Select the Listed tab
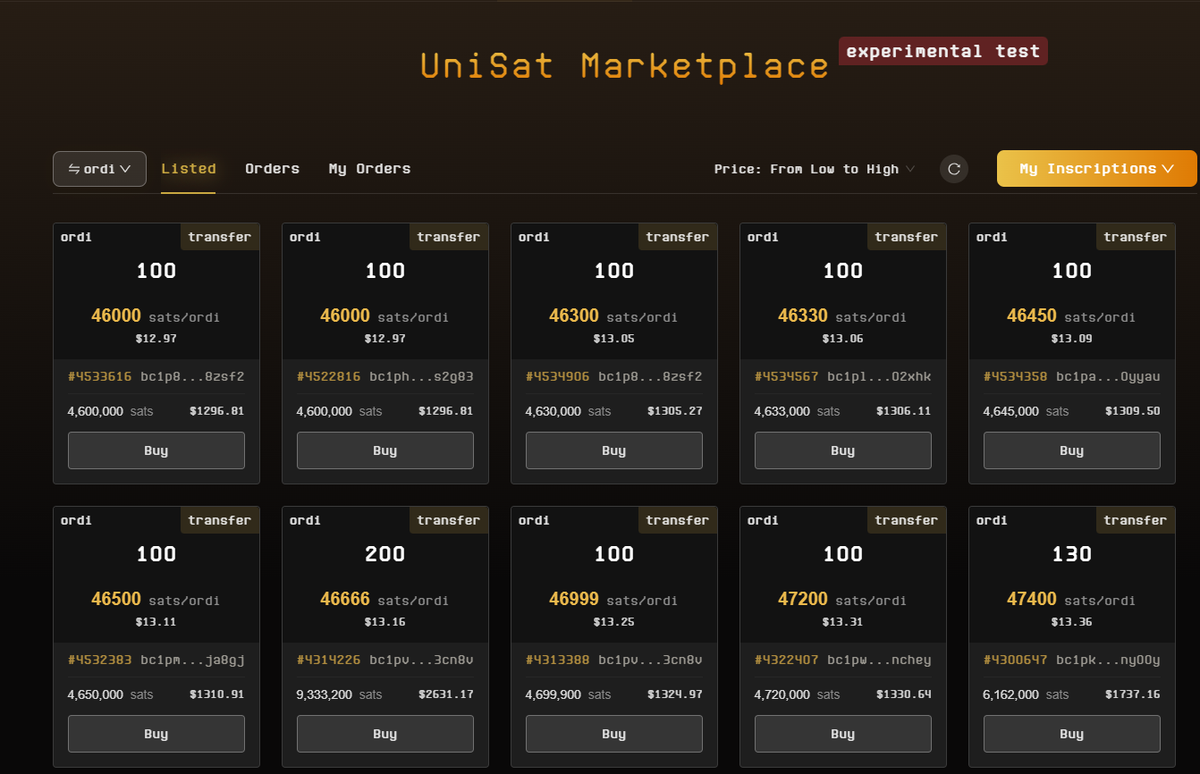This screenshot has width=1200, height=774. click(188, 168)
